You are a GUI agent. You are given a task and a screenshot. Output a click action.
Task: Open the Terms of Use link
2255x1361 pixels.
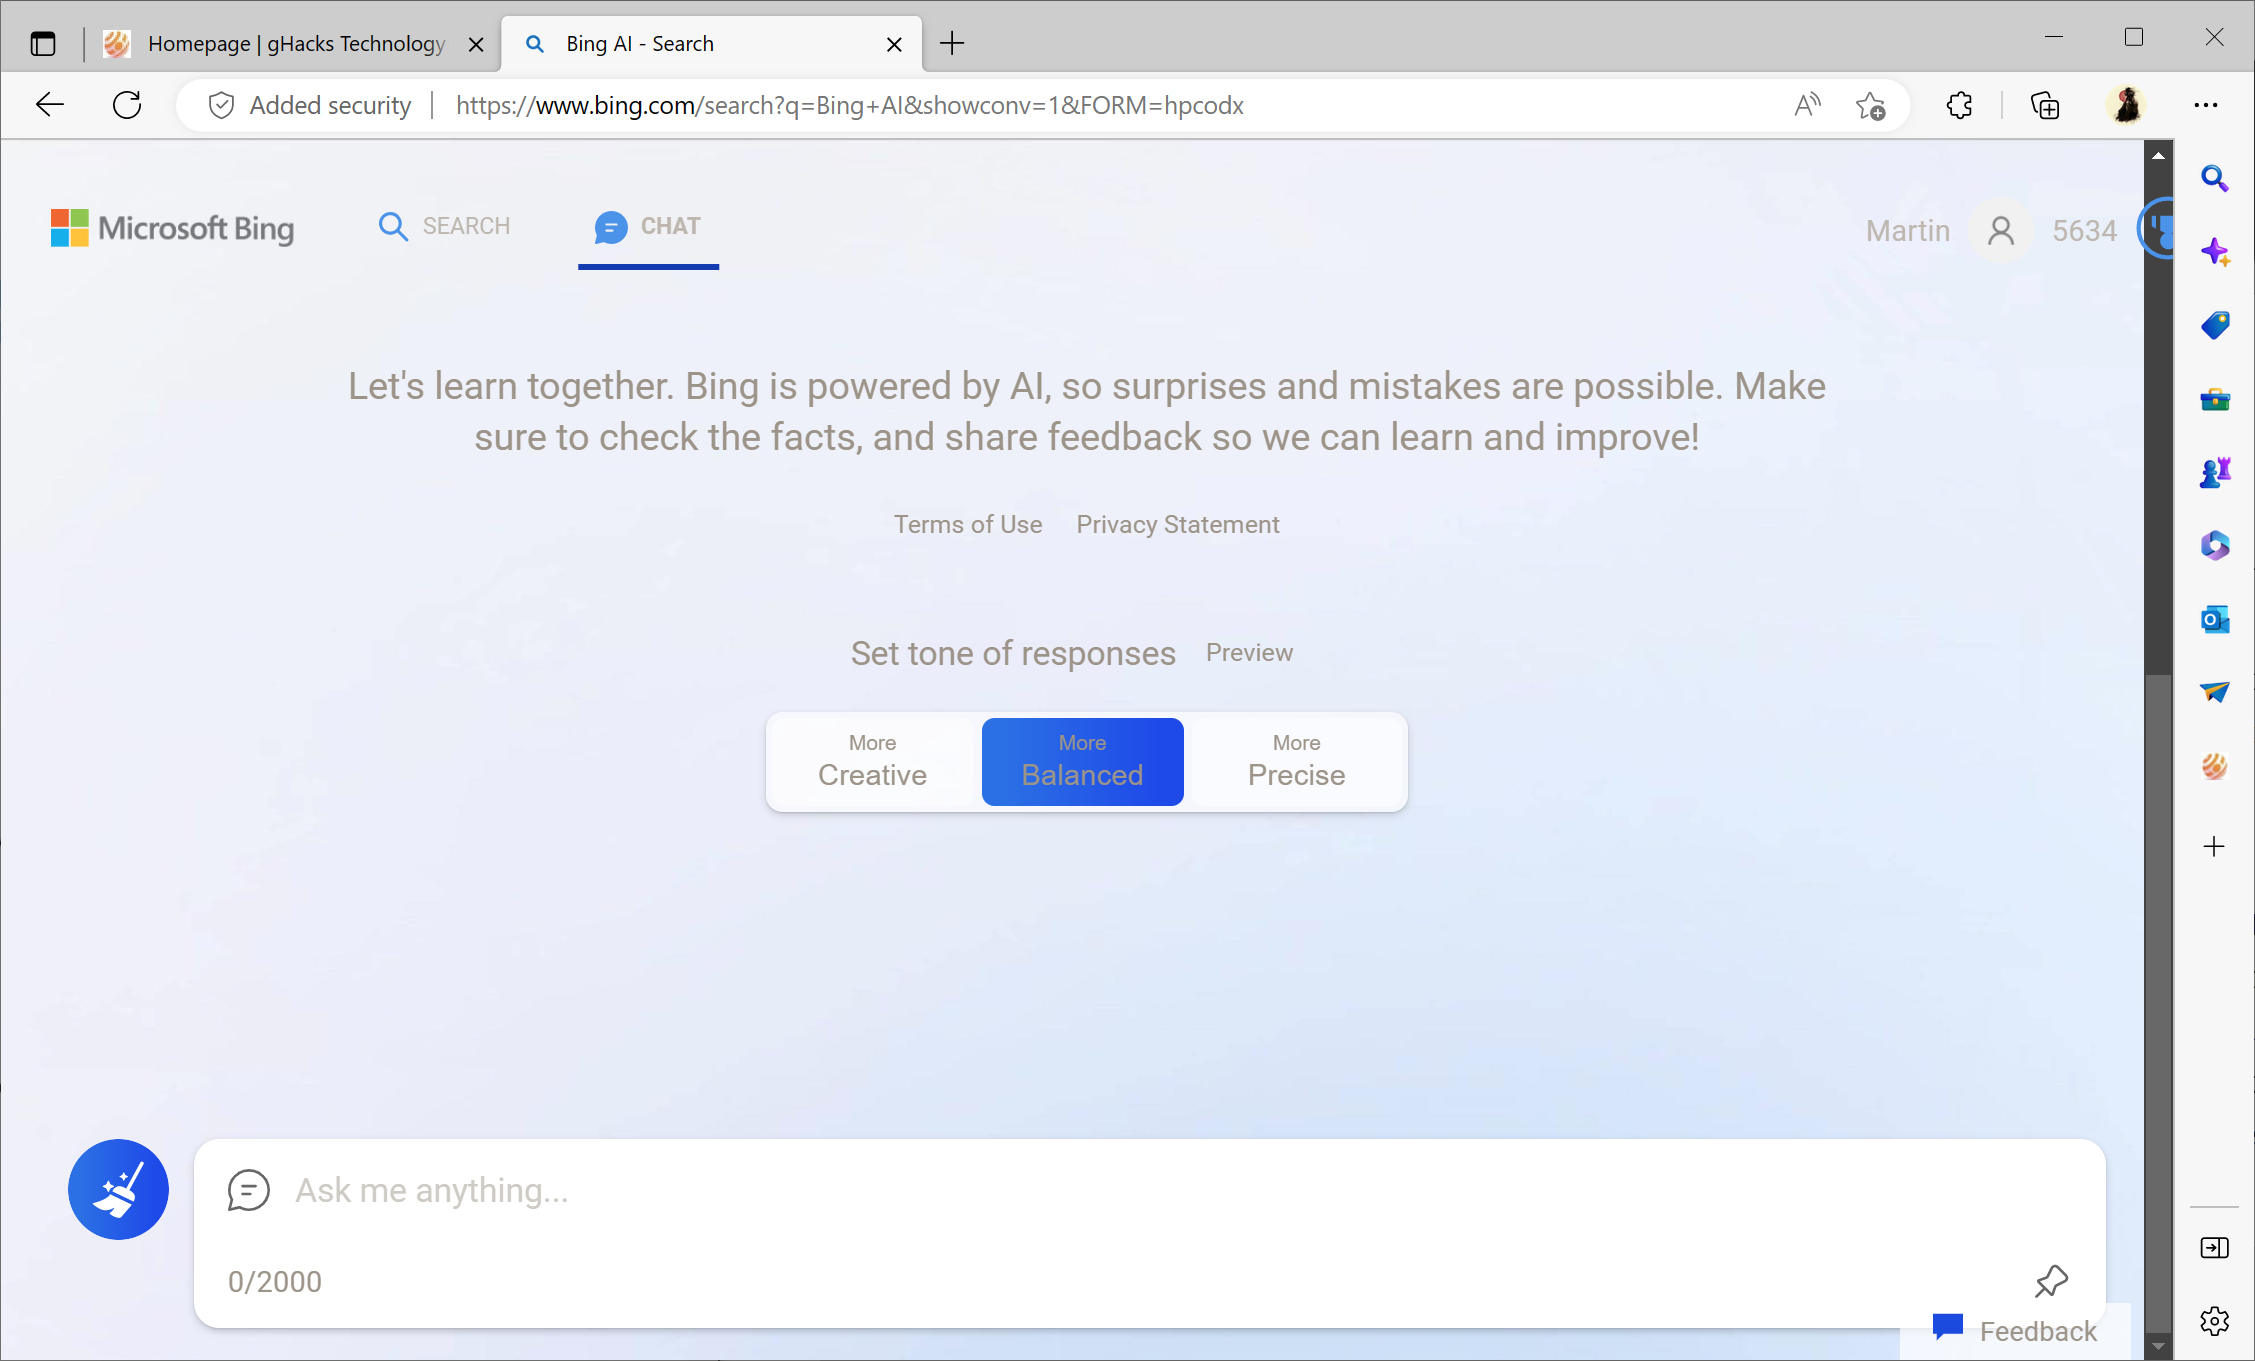pyautogui.click(x=968, y=525)
